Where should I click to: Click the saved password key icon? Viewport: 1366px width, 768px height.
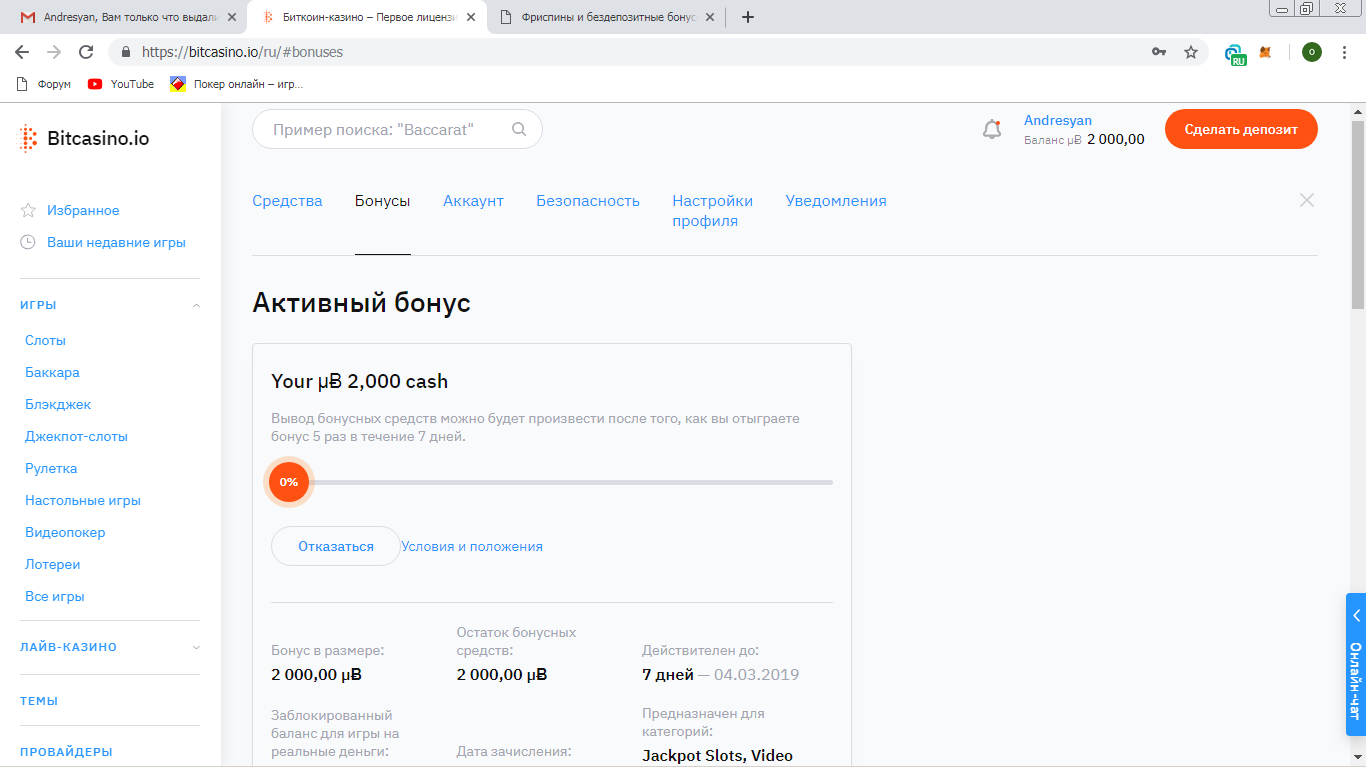[x=1159, y=52]
